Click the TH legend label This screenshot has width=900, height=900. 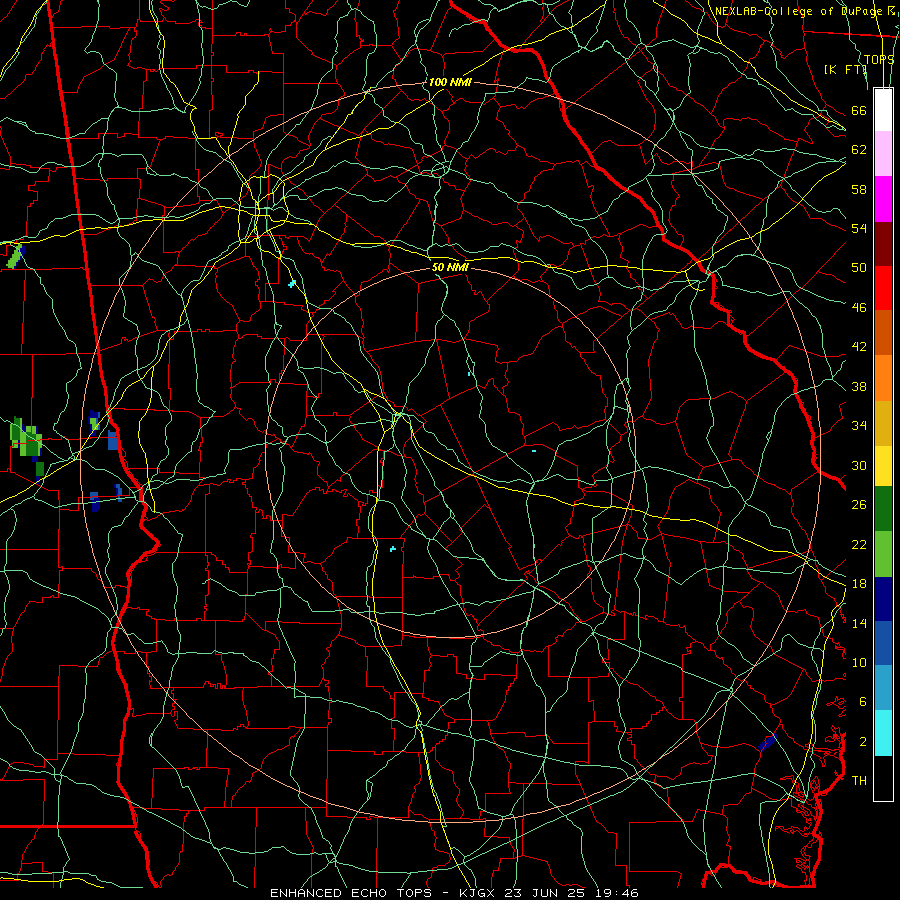click(859, 781)
